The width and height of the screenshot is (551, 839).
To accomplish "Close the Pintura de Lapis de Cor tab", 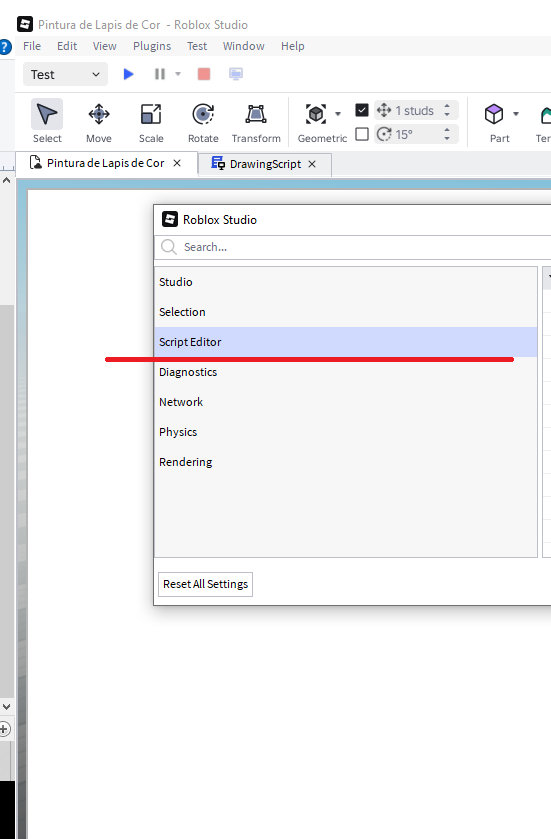I will click(x=177, y=163).
